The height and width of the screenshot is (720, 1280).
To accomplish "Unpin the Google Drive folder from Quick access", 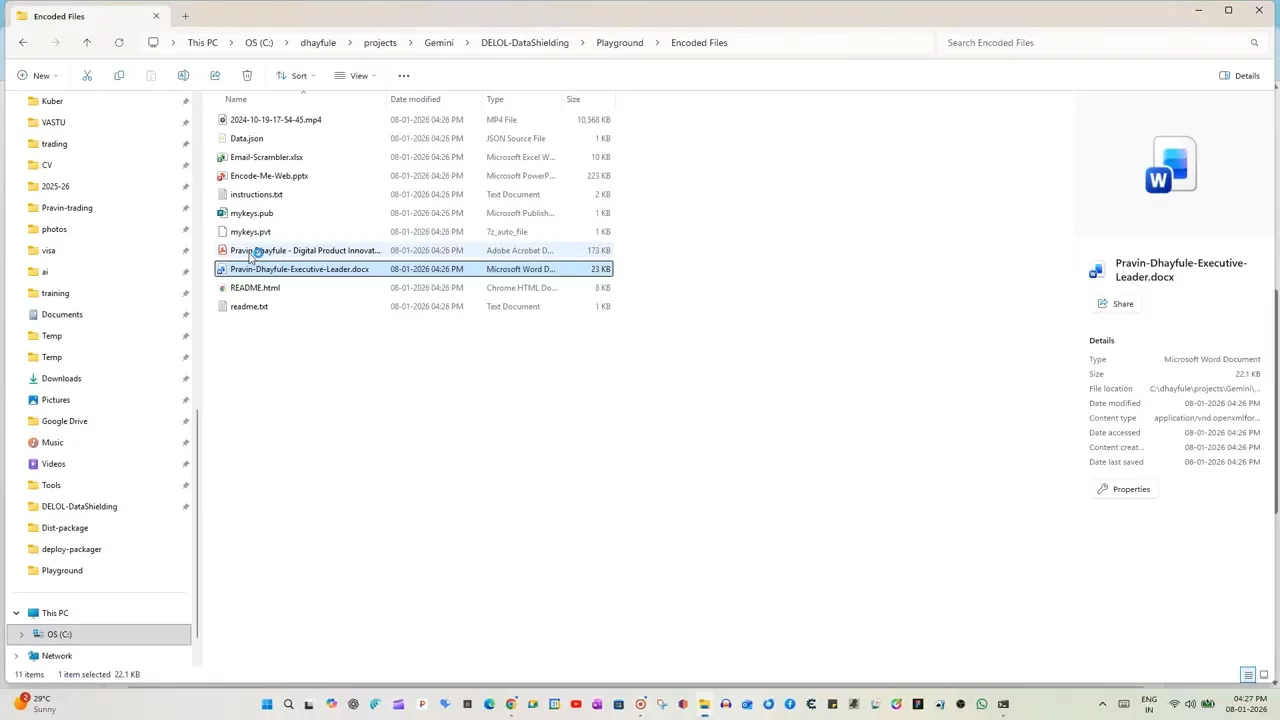I will 185,422.
